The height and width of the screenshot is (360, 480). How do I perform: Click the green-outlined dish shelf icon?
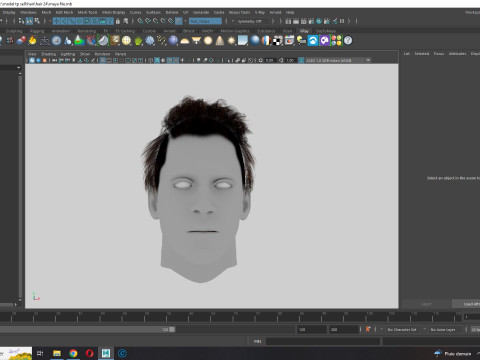[103, 41]
